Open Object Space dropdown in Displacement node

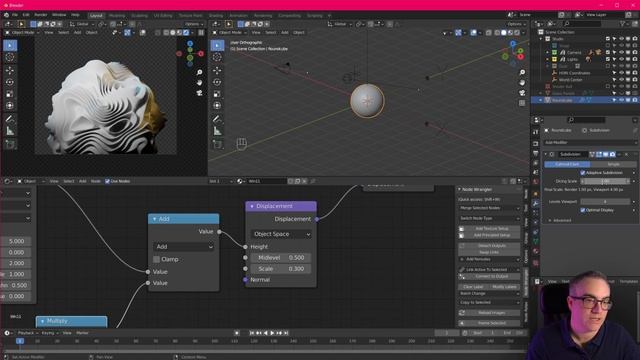pyautogui.click(x=281, y=234)
